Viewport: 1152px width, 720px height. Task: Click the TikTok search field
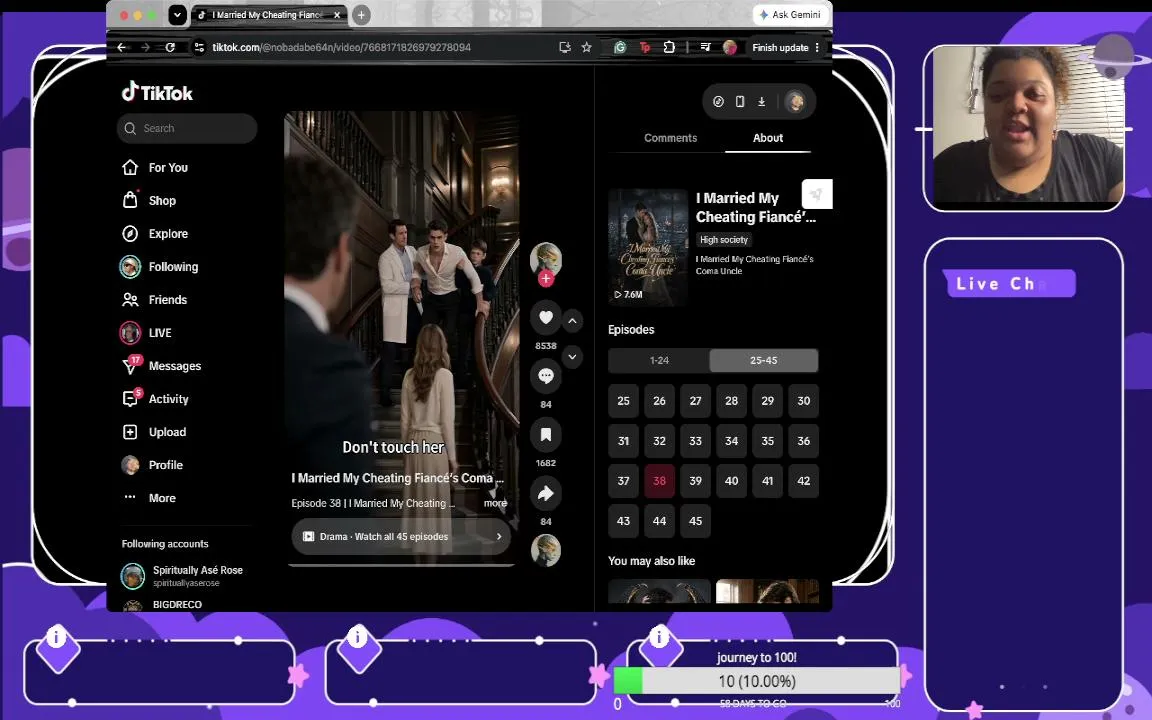[x=187, y=128]
